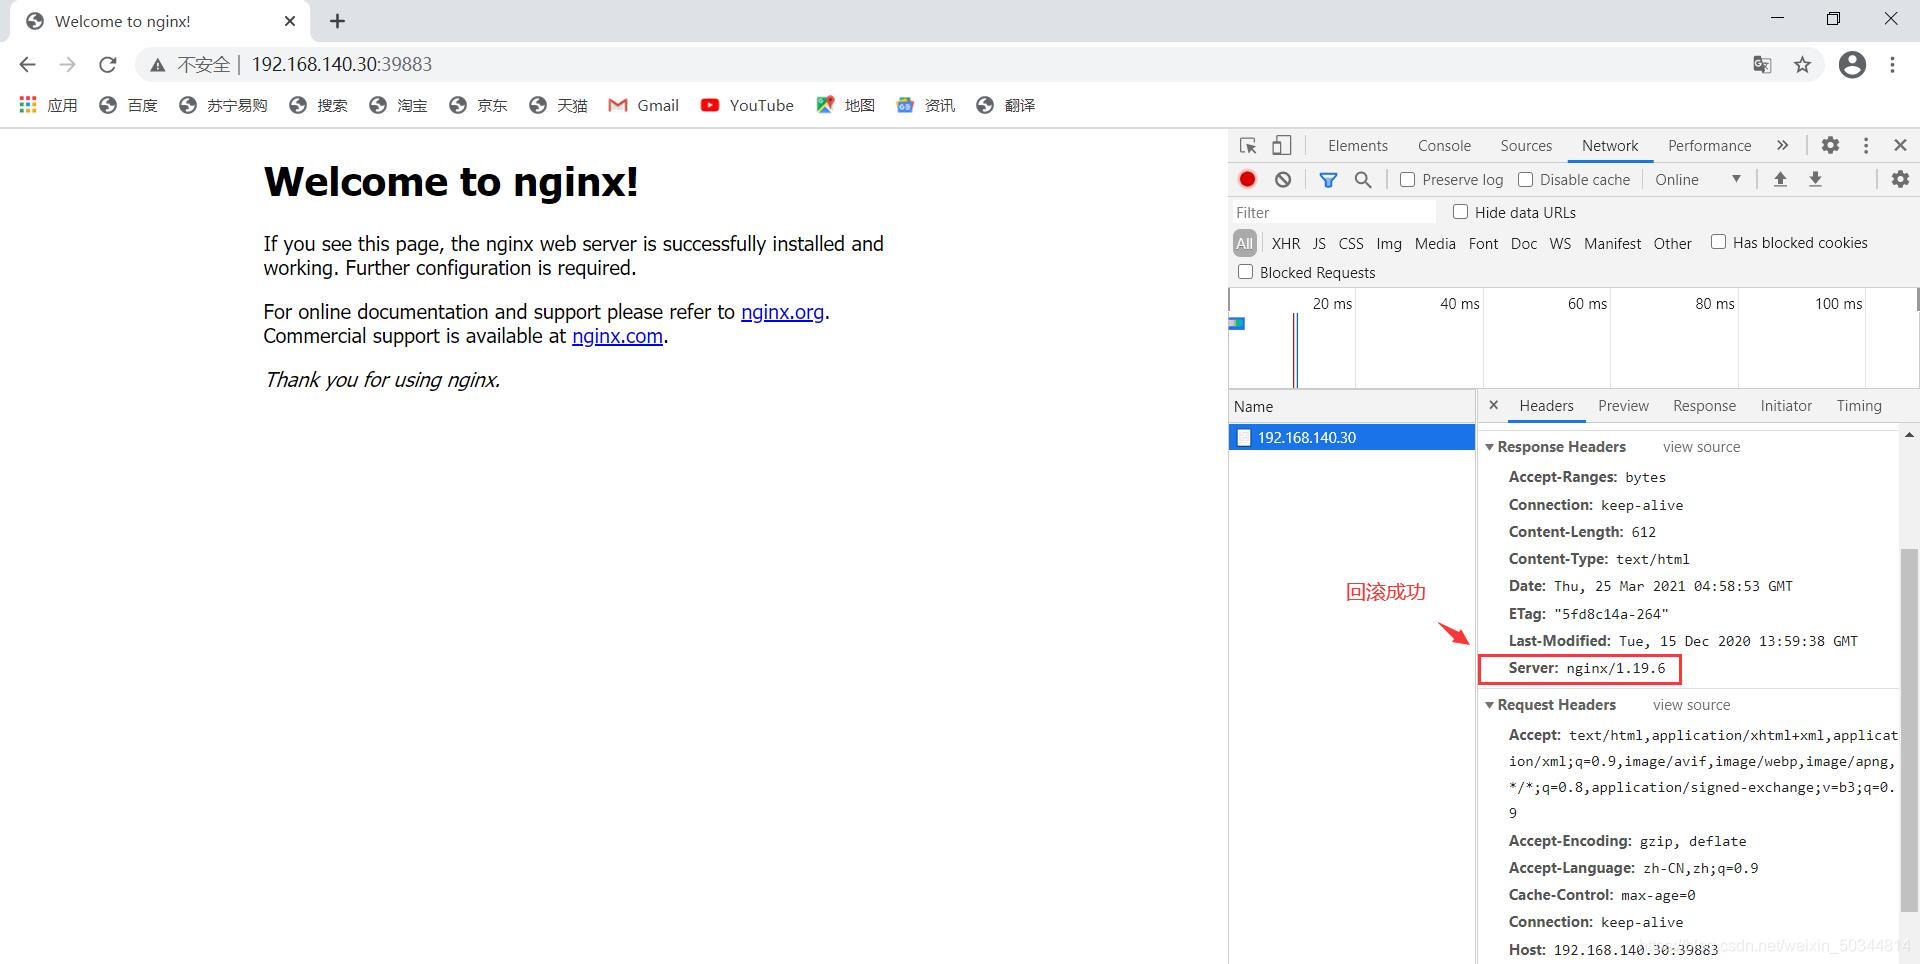The height and width of the screenshot is (964, 1920).
Task: Open DevTools settings gear
Action: (x=1830, y=146)
